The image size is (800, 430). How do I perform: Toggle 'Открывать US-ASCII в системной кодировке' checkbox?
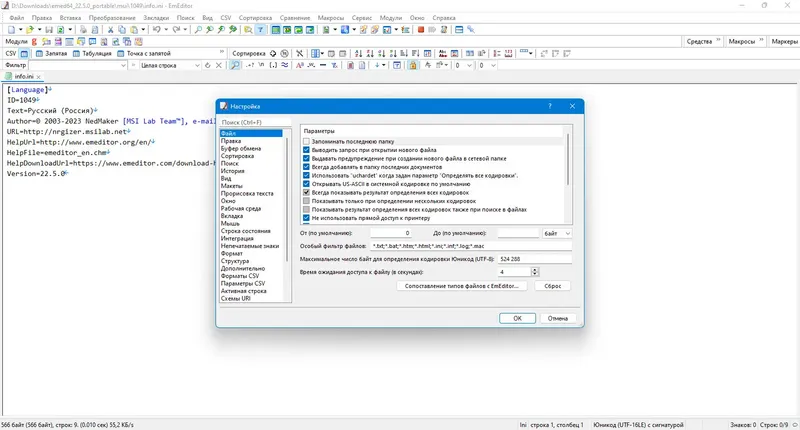(306, 184)
